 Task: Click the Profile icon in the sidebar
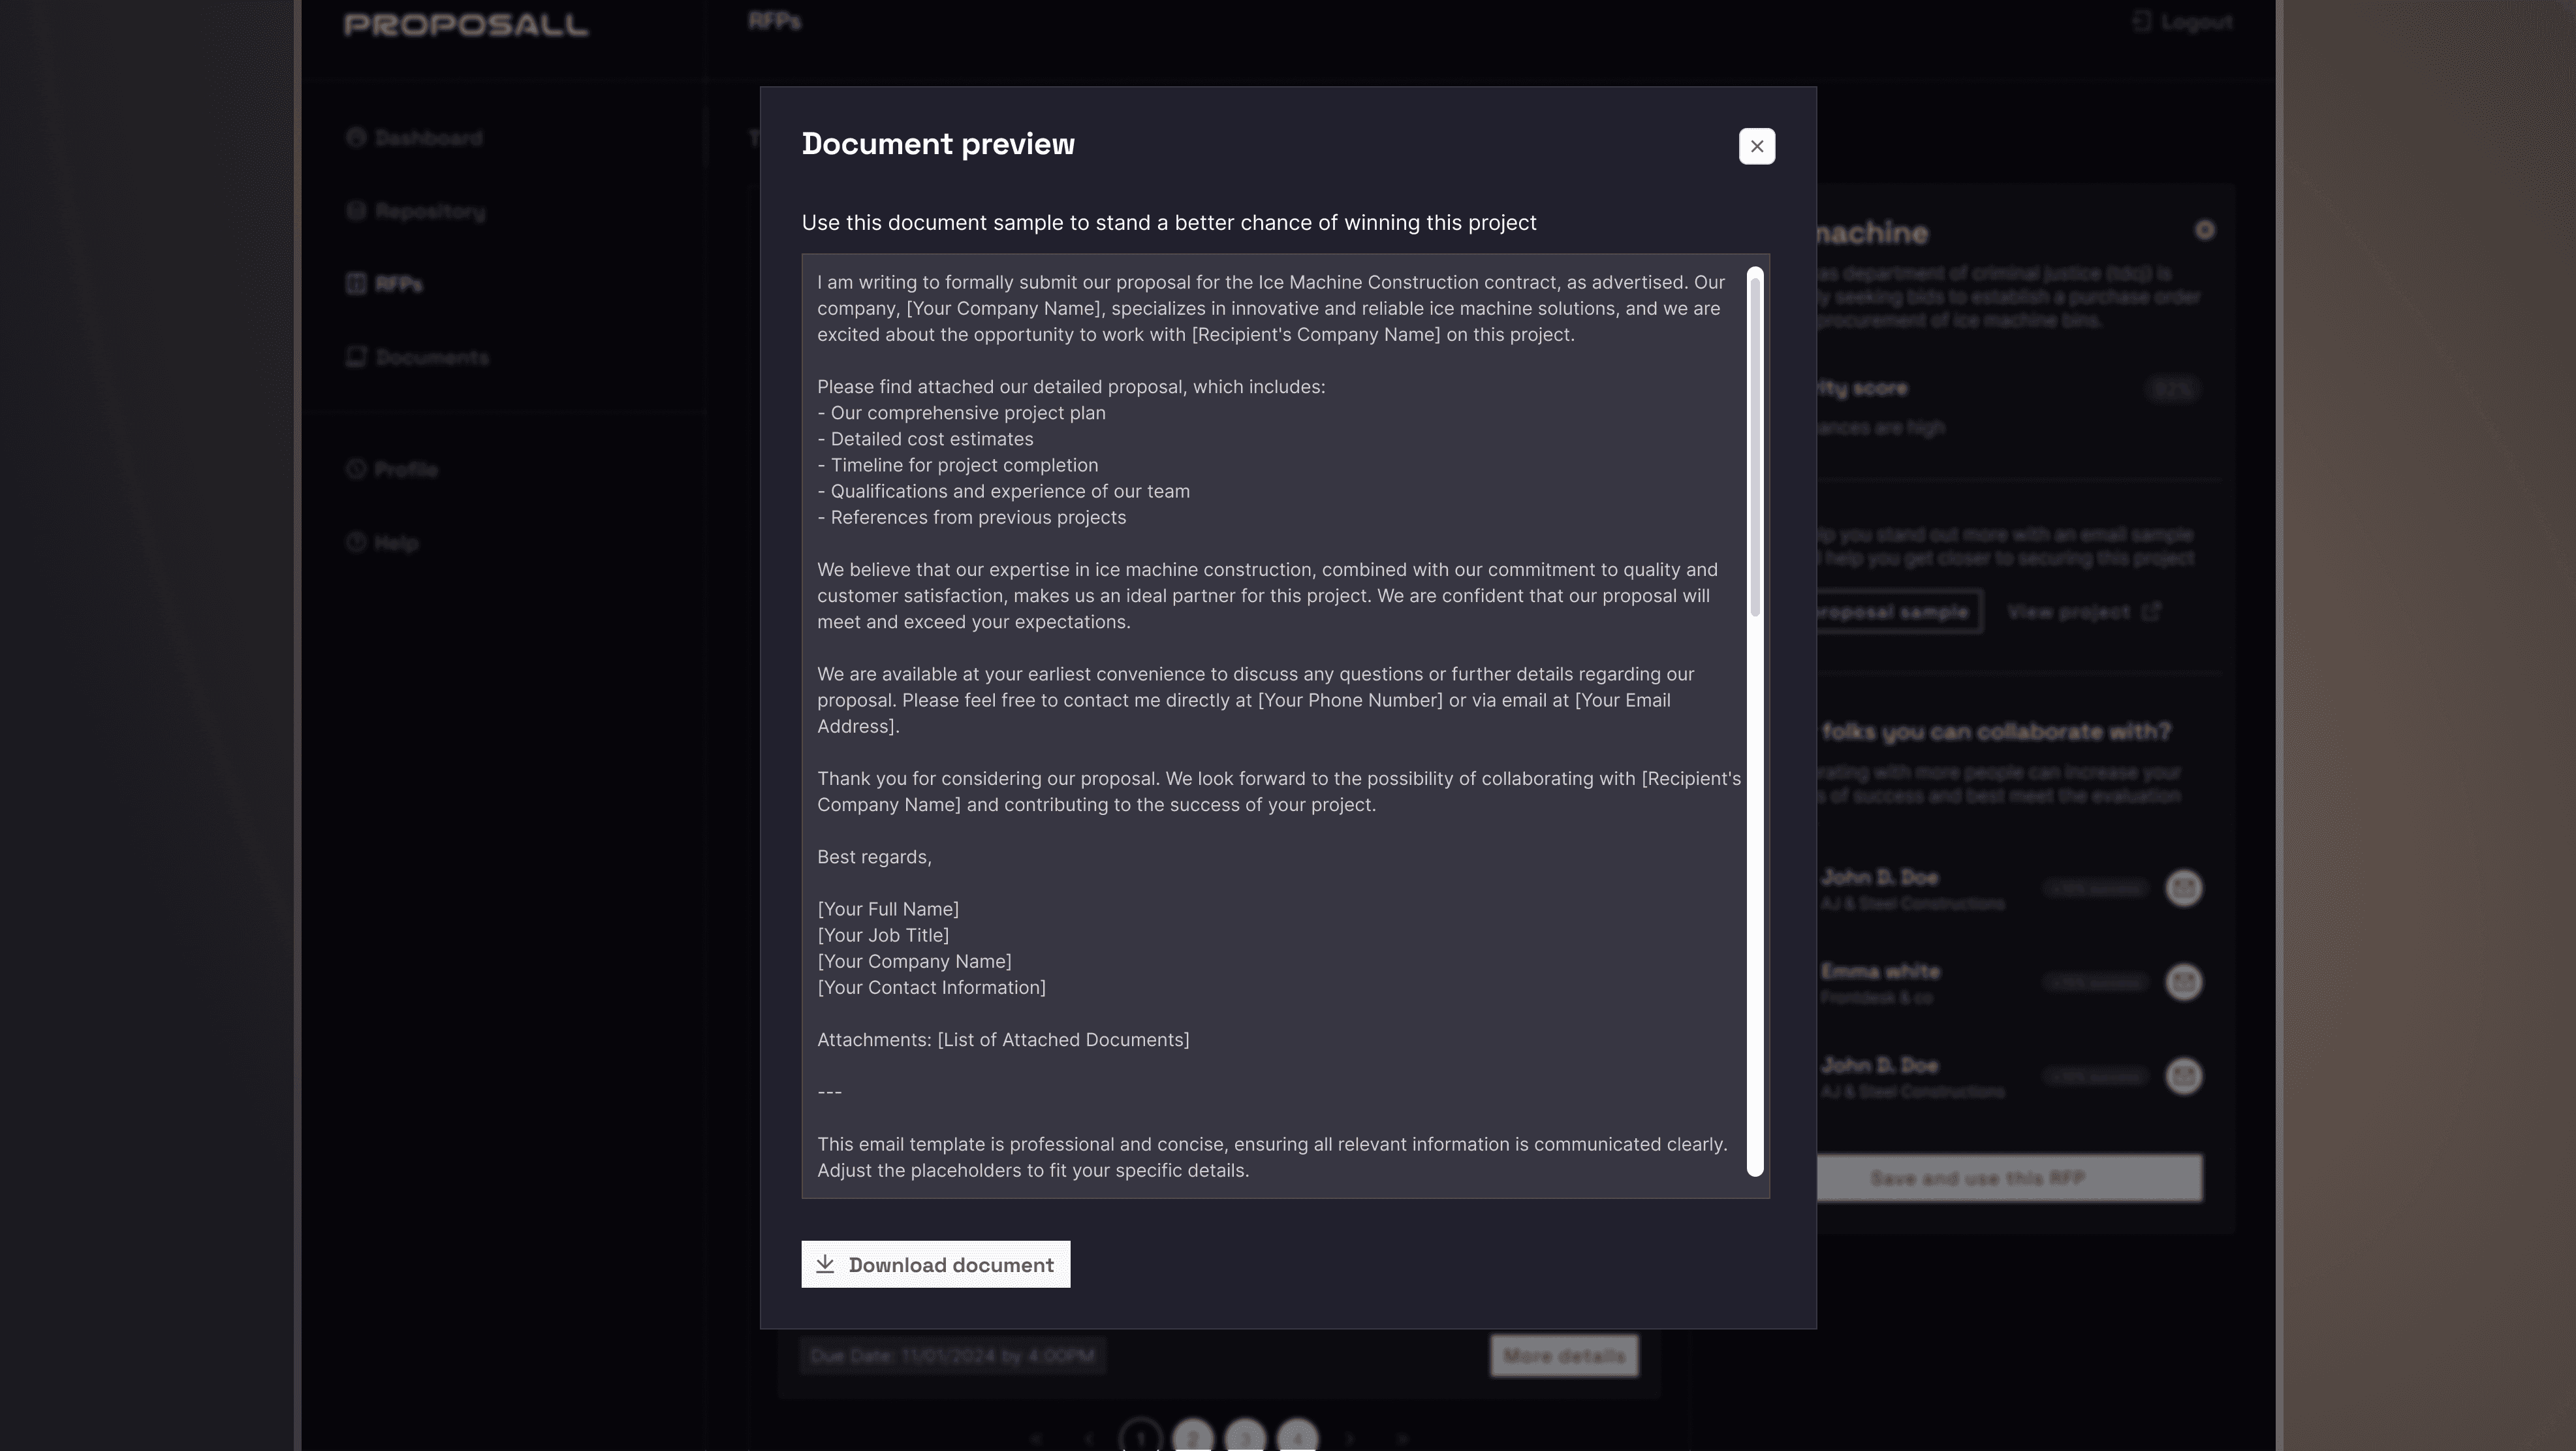(x=356, y=469)
